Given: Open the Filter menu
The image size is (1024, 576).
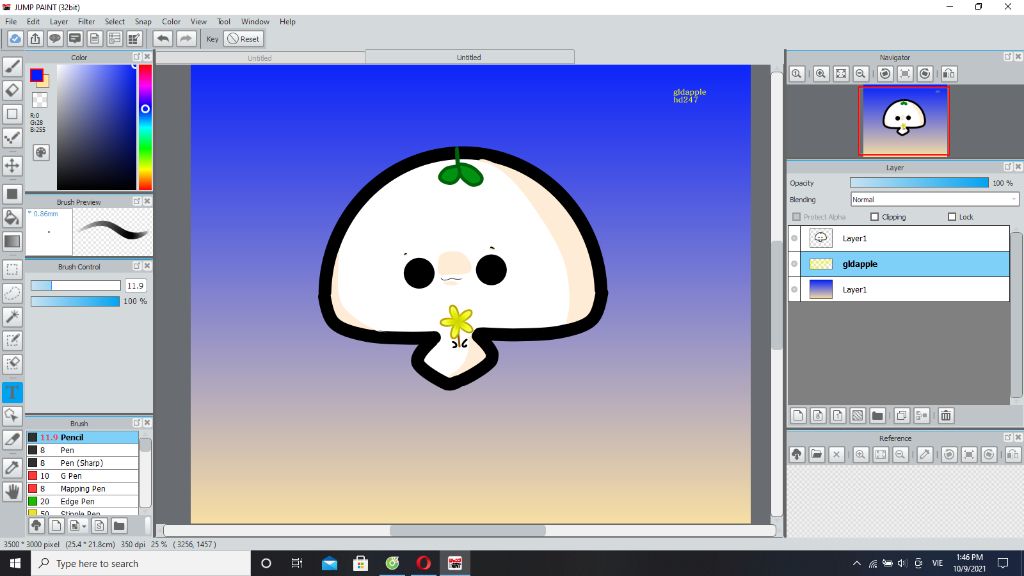Looking at the screenshot, I should pyautogui.click(x=86, y=22).
